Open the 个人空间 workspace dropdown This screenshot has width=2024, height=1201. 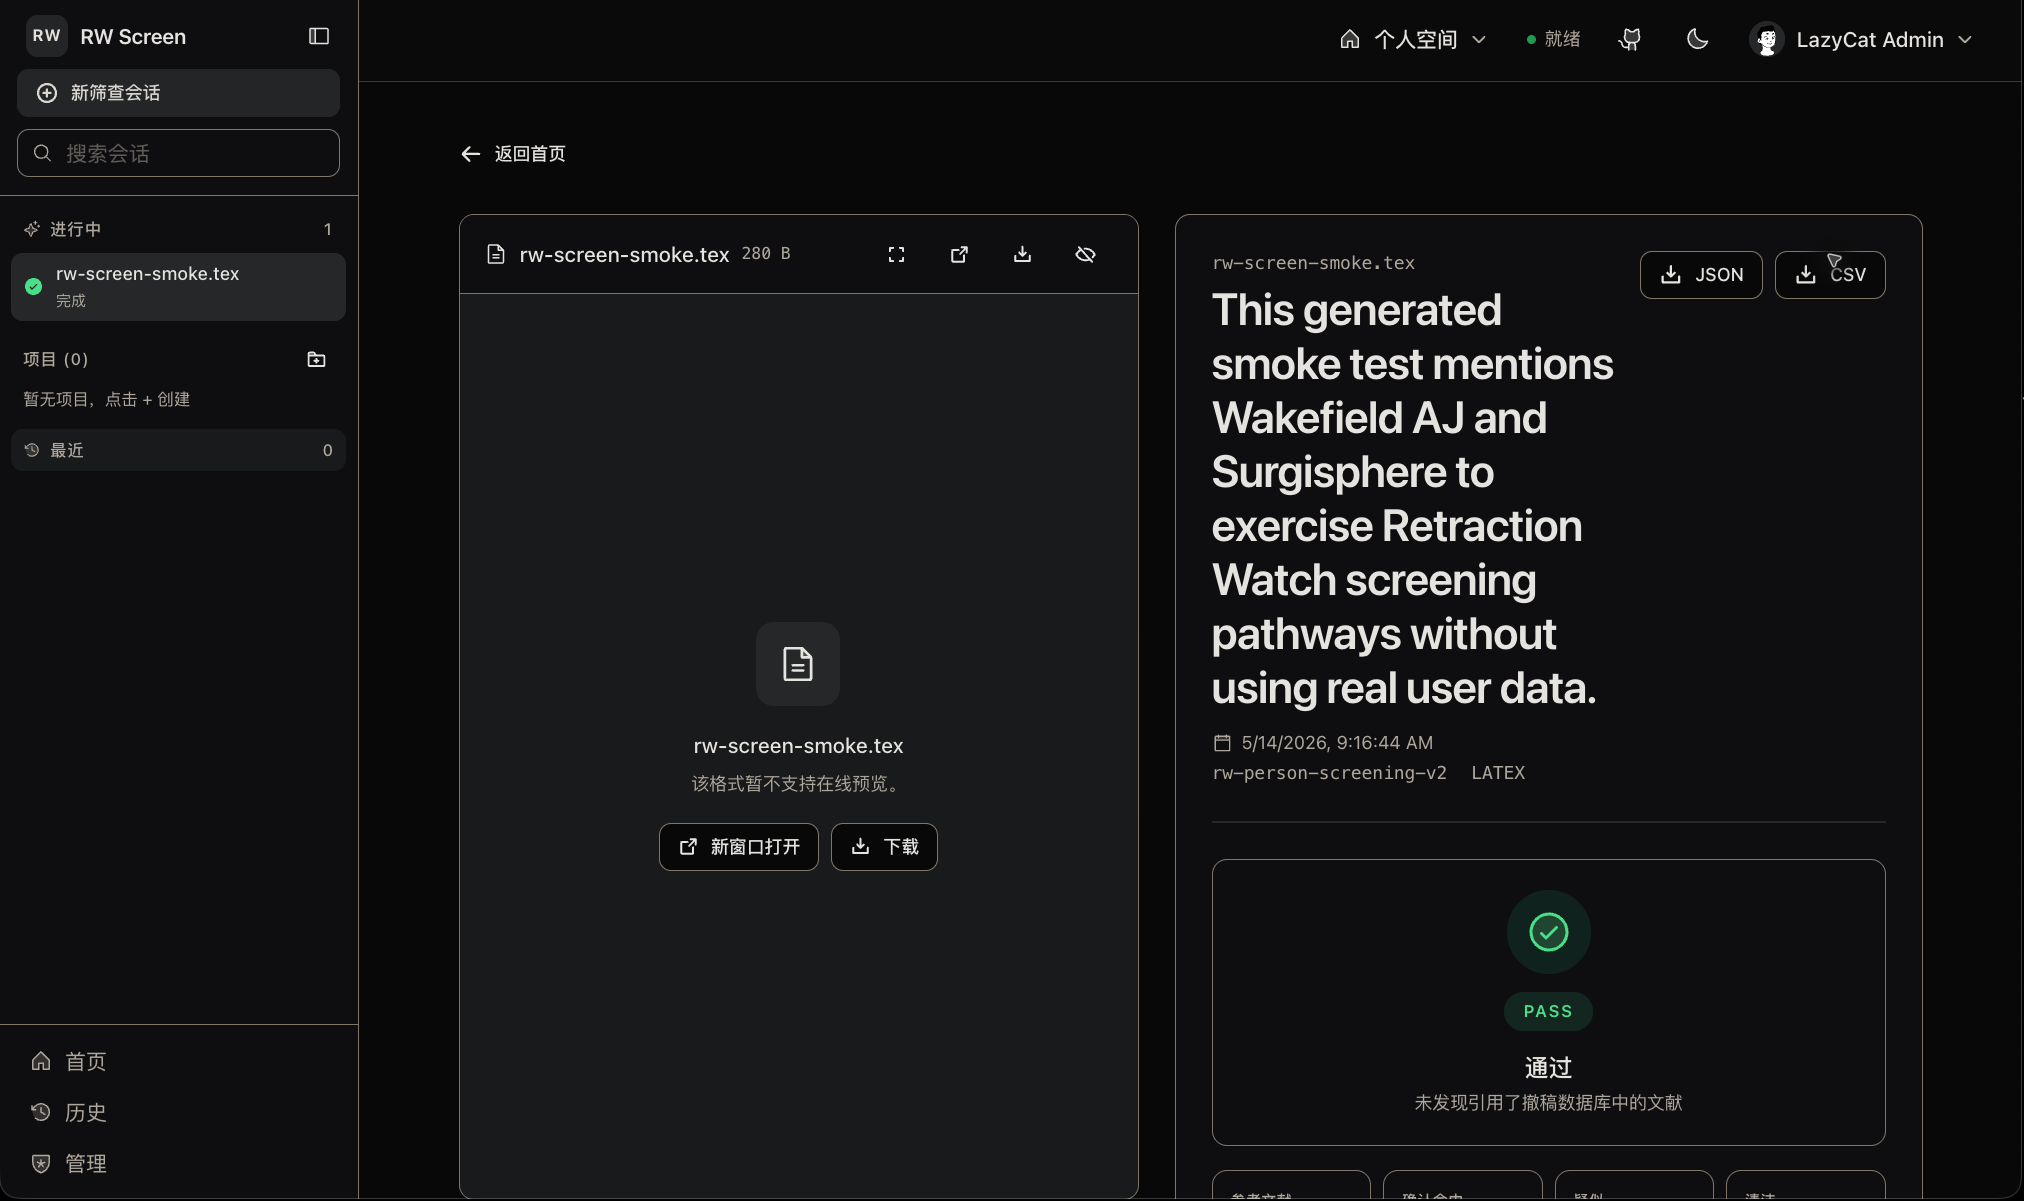click(x=1413, y=39)
